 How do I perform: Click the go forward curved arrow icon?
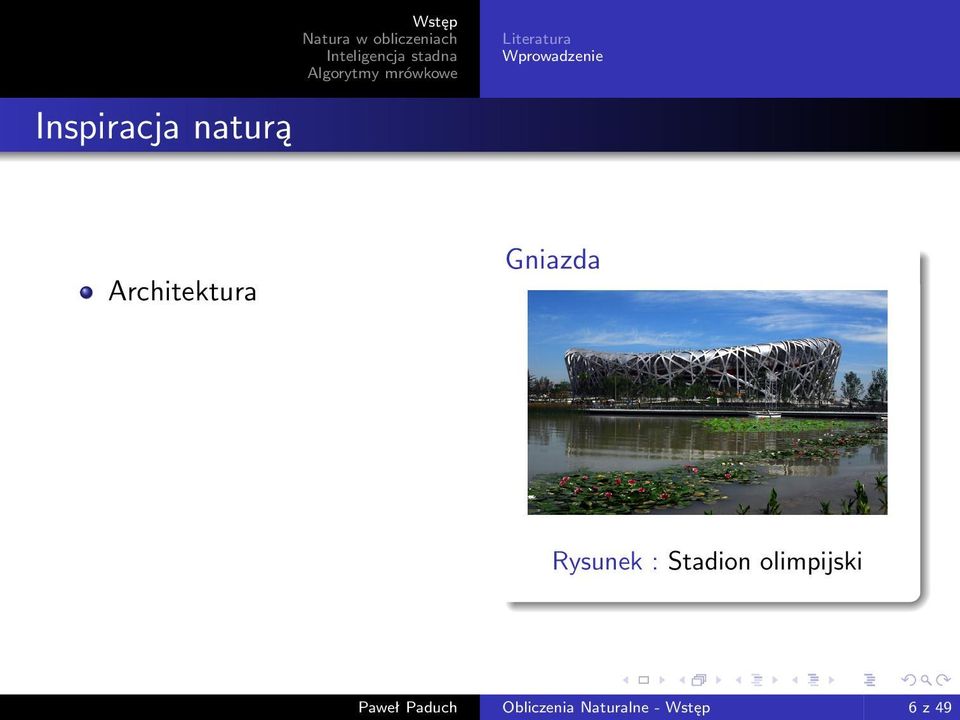(943, 680)
